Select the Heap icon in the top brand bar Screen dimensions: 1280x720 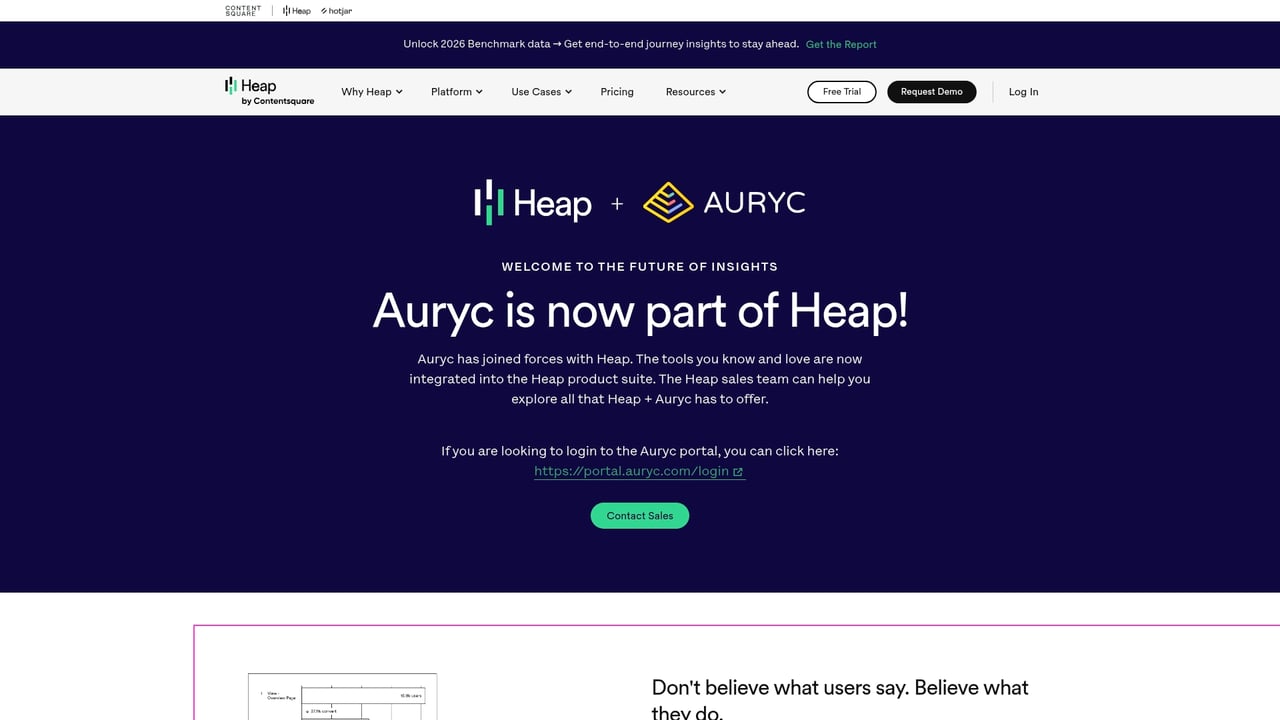(294, 10)
